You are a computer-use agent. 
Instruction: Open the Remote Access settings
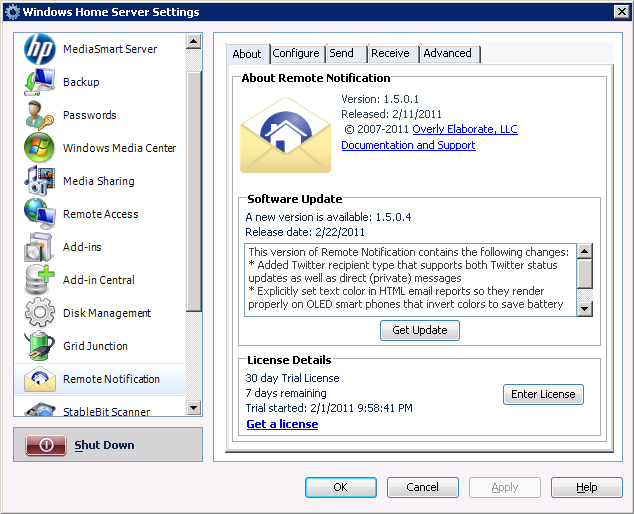pos(101,214)
